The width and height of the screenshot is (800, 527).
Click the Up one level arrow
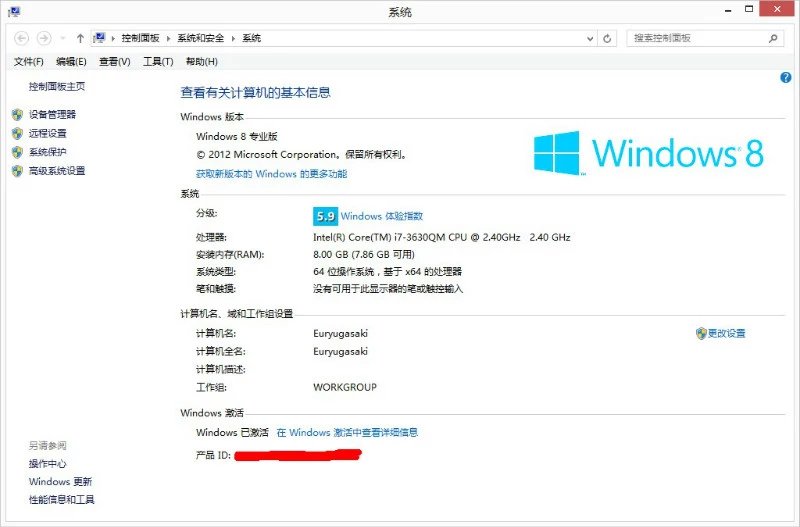79,38
